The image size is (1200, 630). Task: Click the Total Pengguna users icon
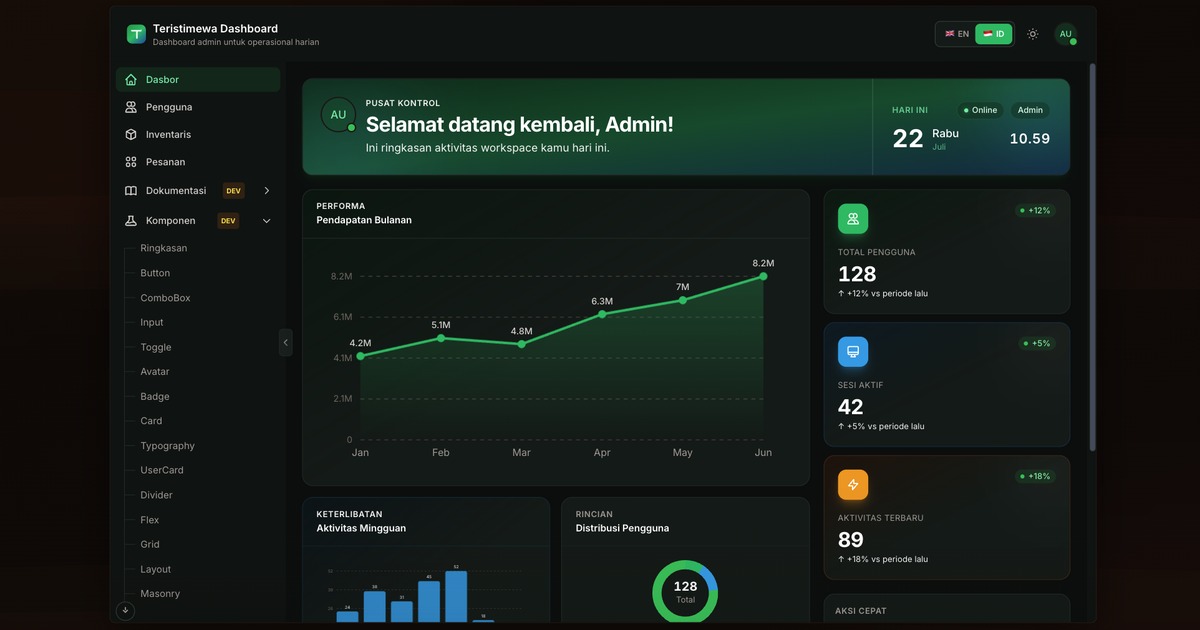(x=853, y=219)
